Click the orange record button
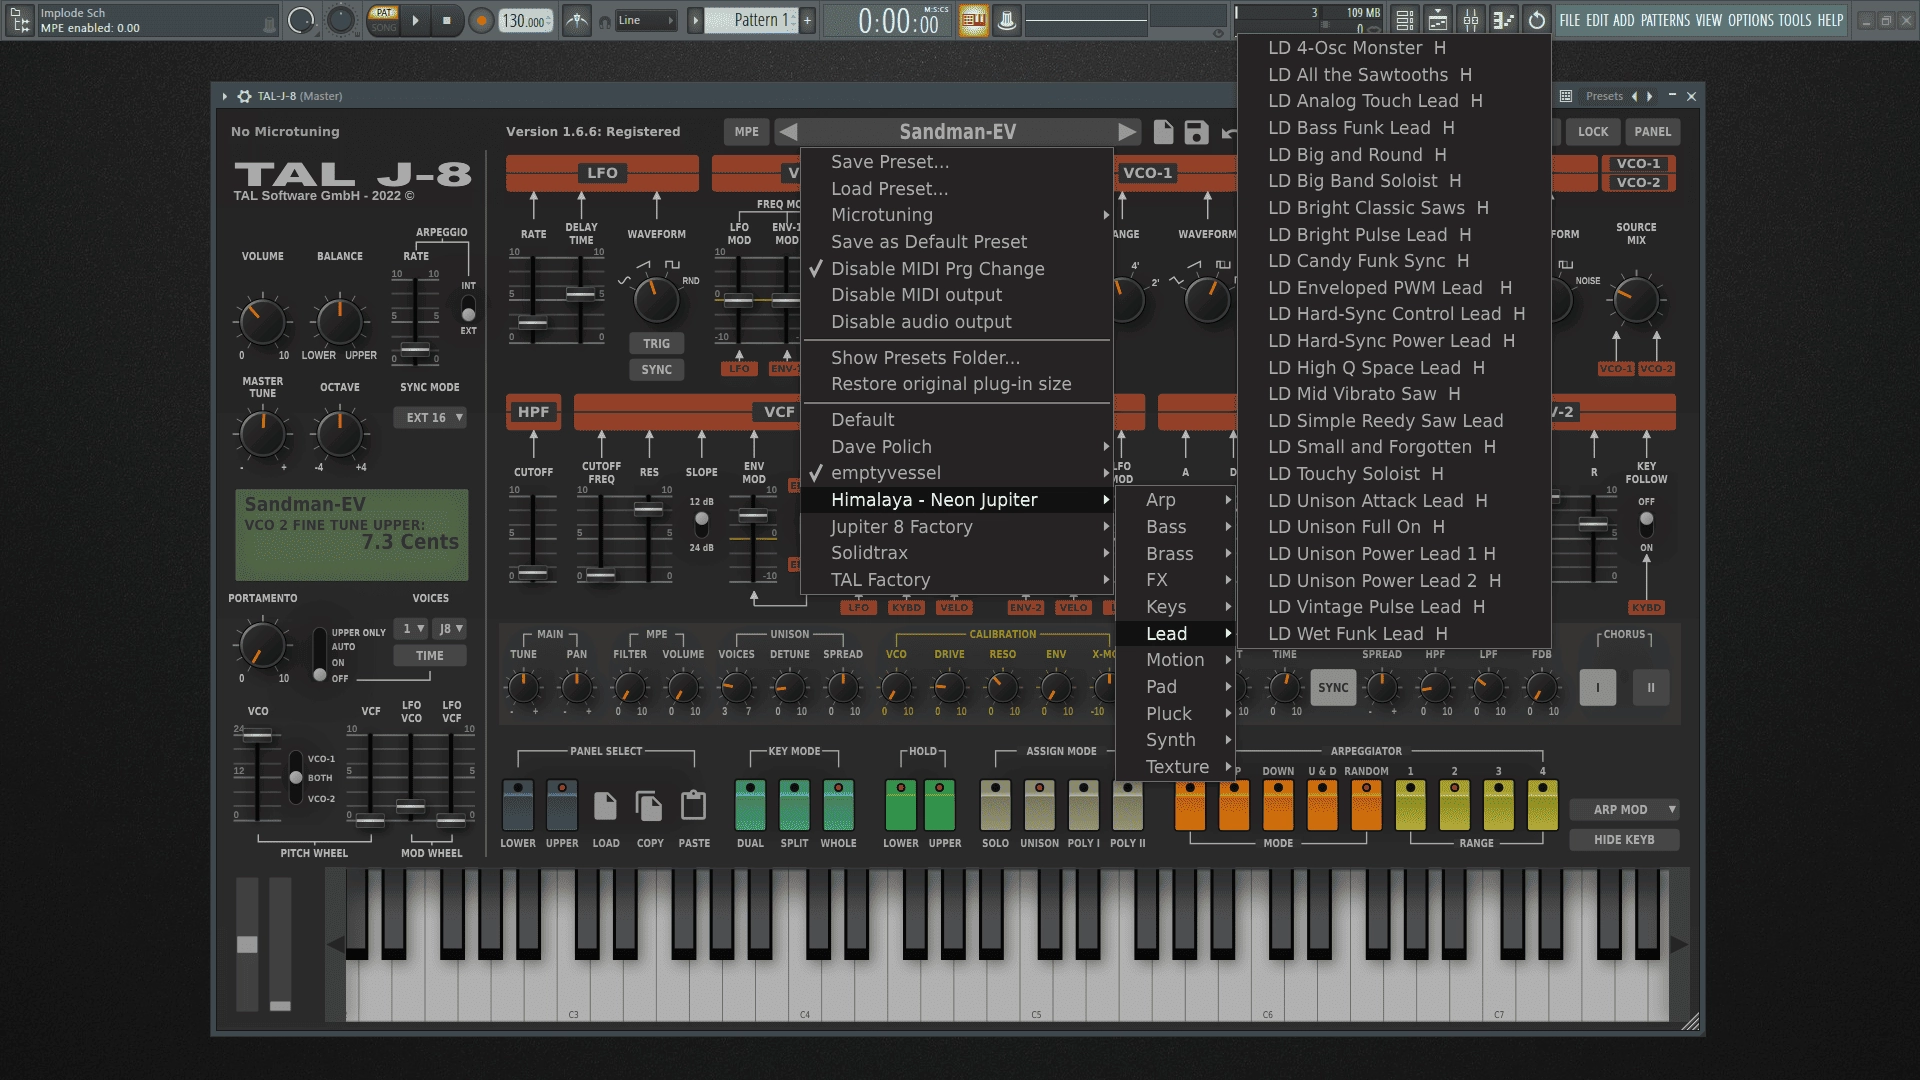This screenshot has width=1920, height=1080. click(481, 20)
